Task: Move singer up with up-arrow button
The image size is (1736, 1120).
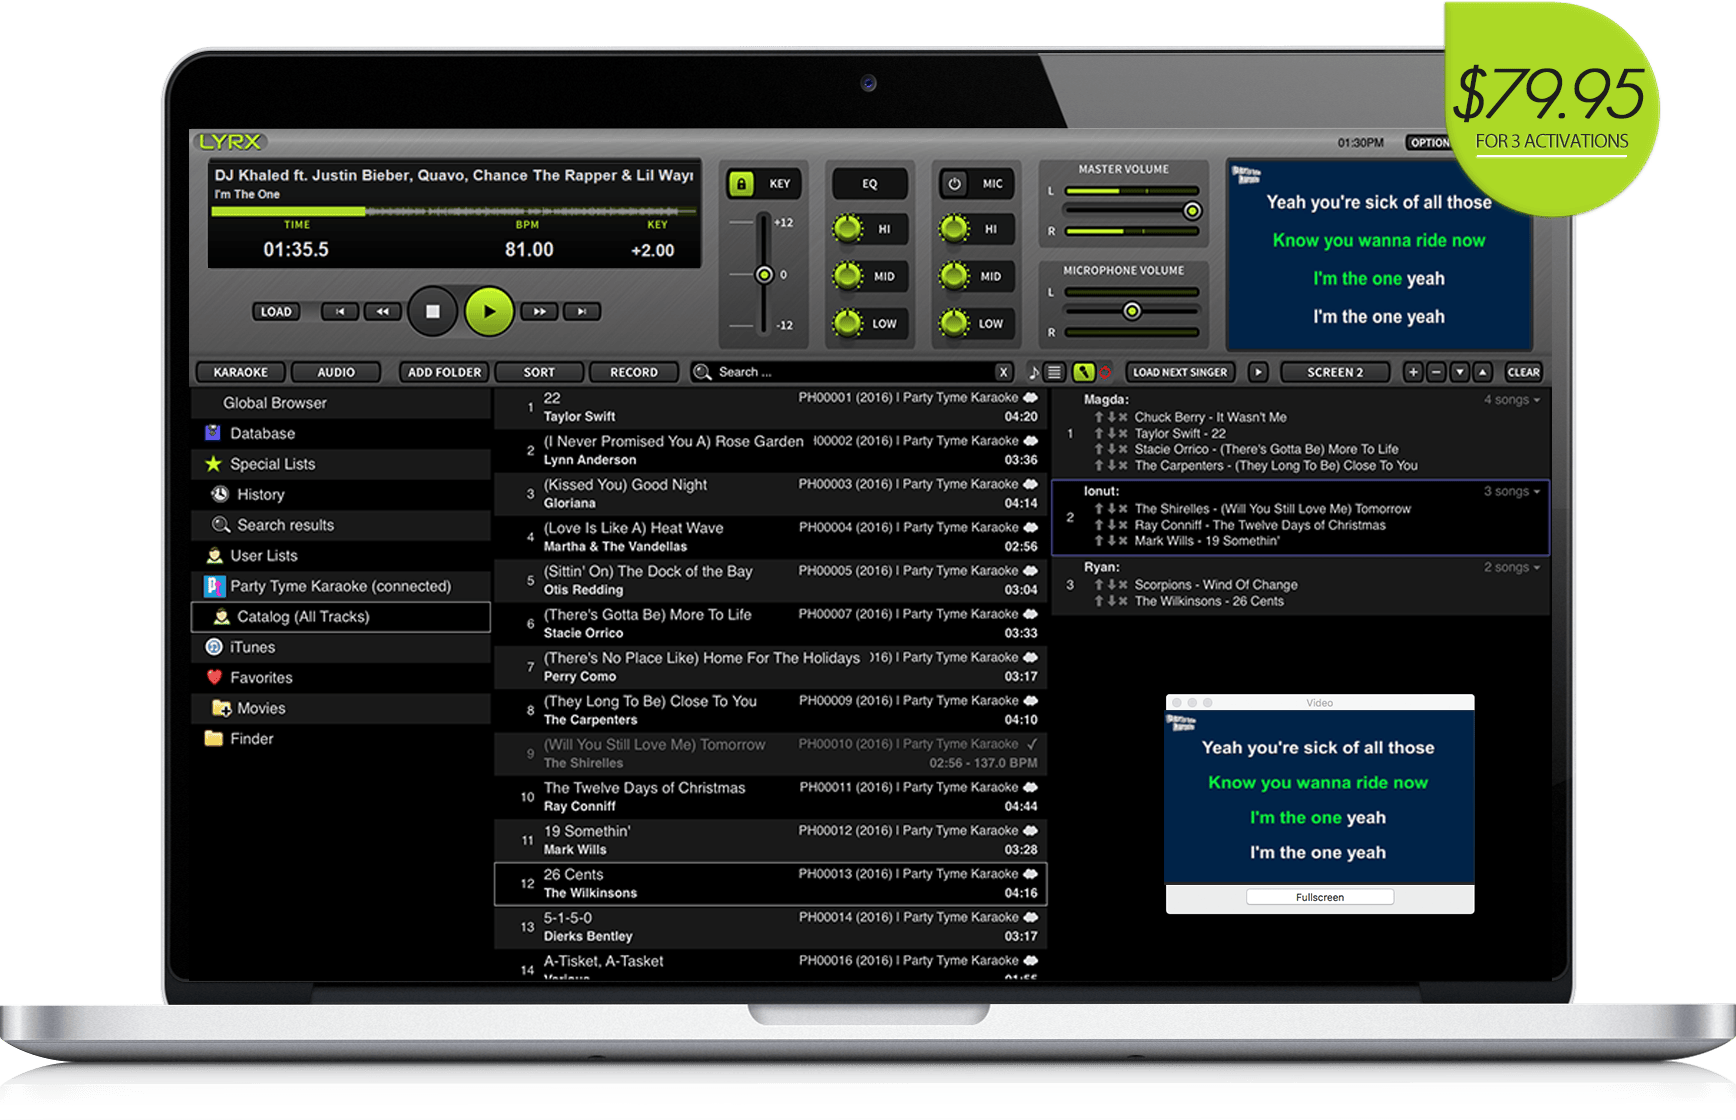Action: pos(1483,372)
